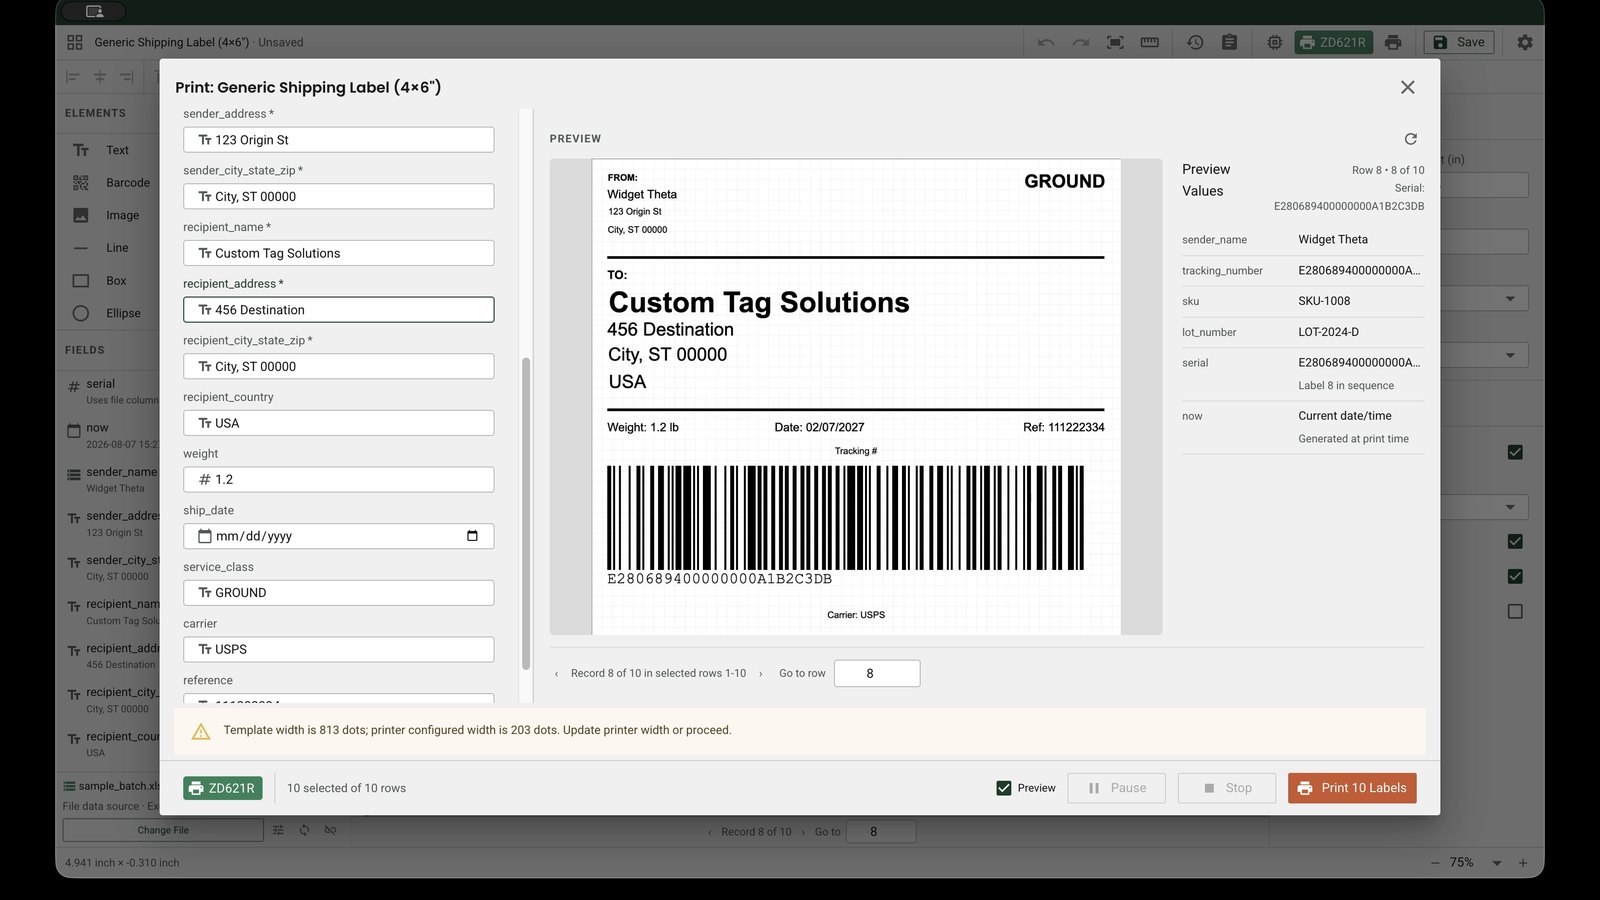Click the print history clock icon

tap(1195, 42)
